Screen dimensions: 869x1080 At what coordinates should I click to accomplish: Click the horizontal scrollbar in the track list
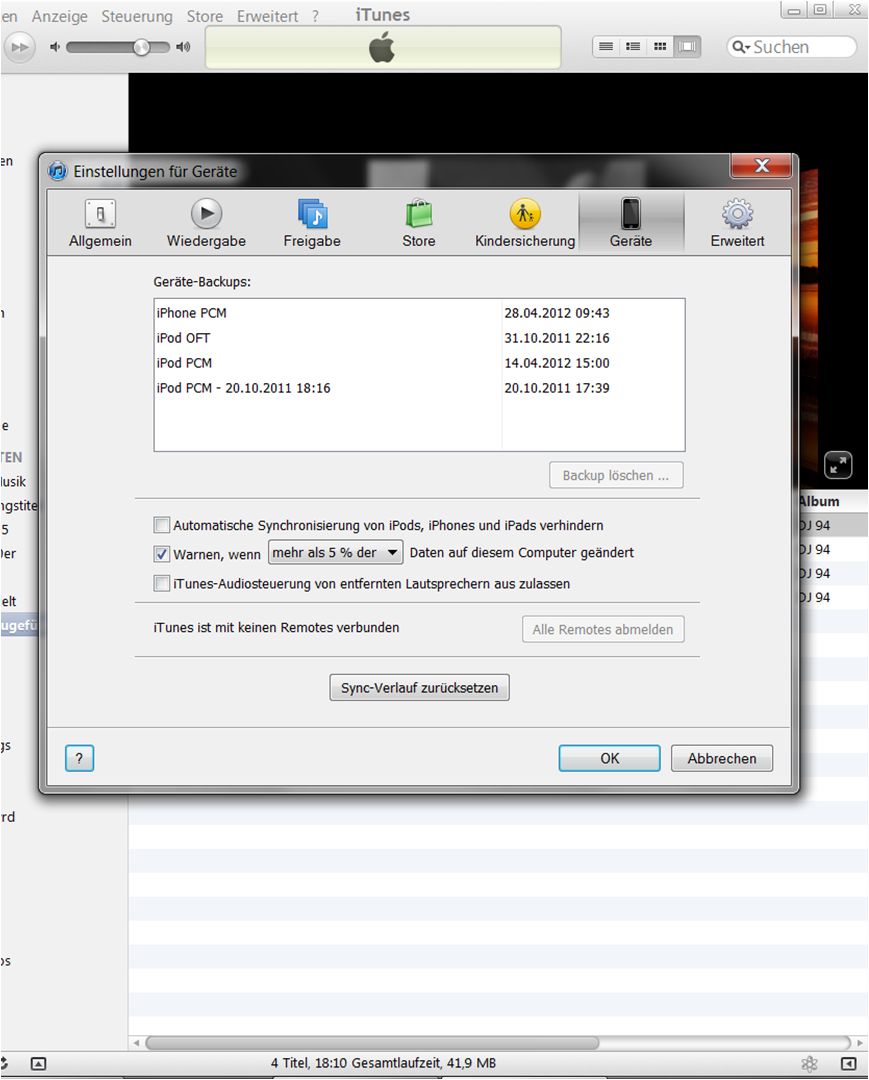[x=373, y=1043]
